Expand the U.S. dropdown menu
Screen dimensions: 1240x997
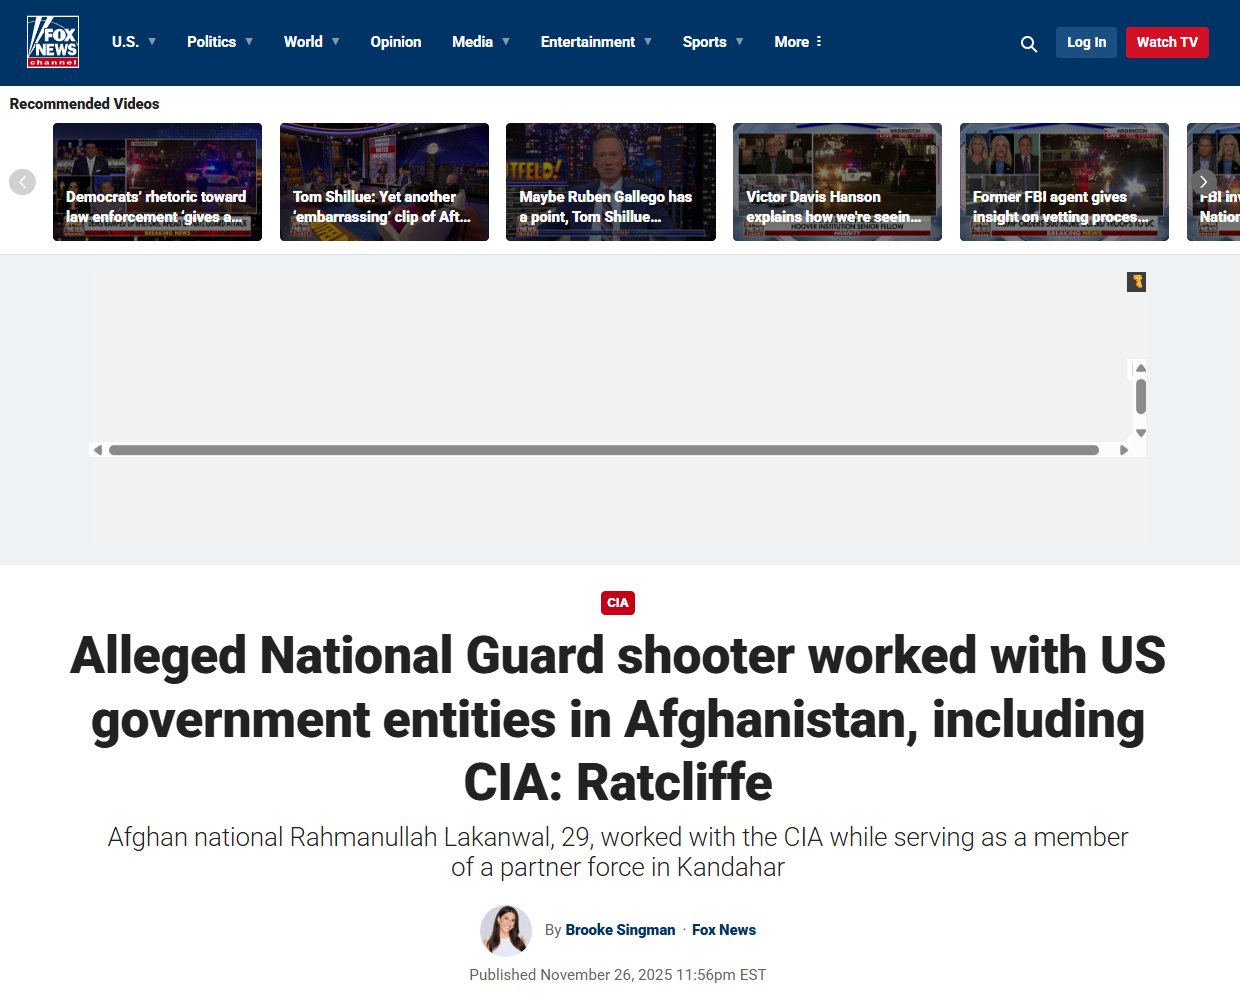coord(134,42)
